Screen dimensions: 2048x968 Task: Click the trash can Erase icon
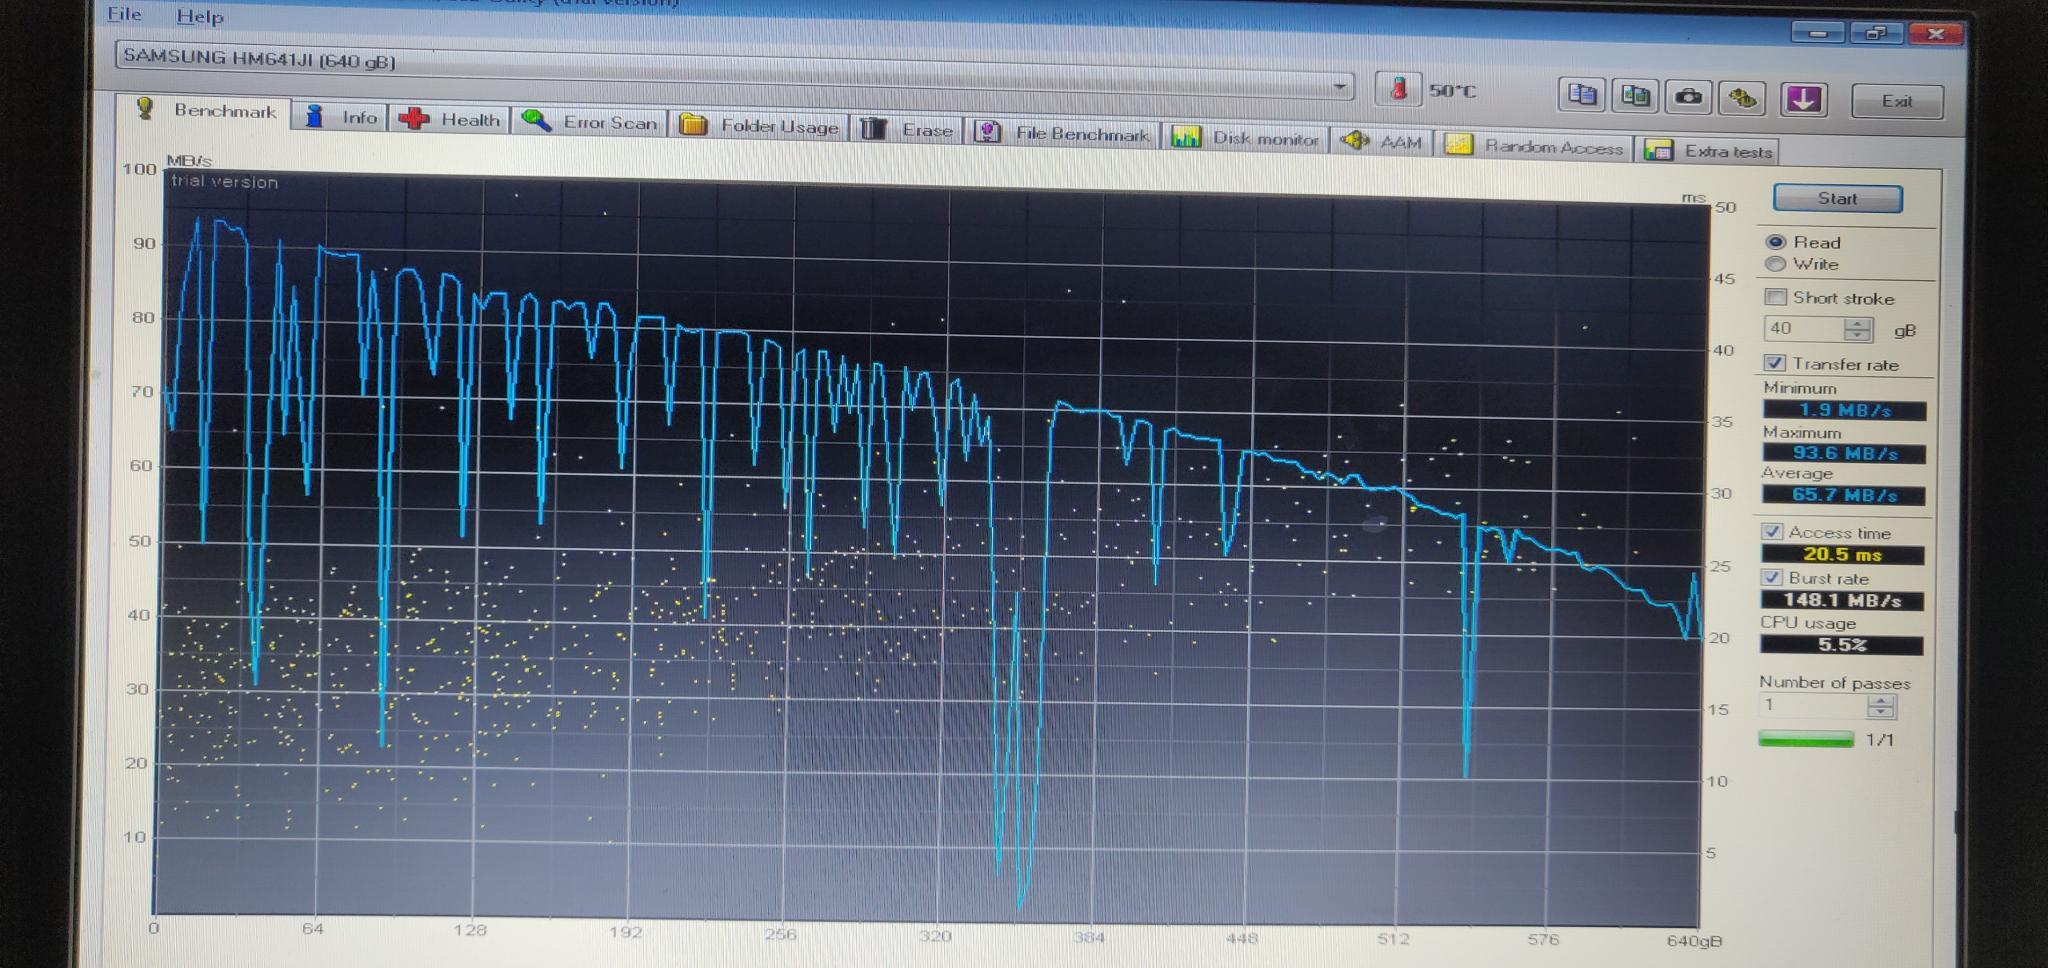(874, 128)
